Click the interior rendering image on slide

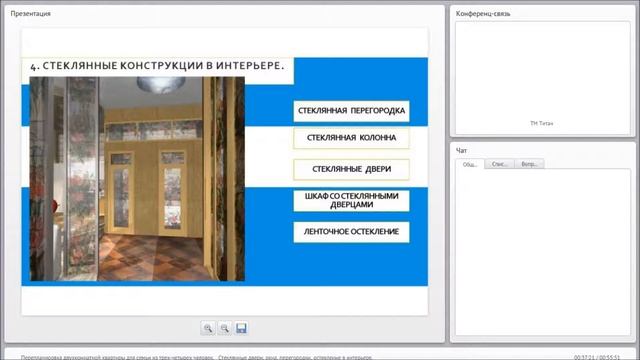pyautogui.click(x=137, y=179)
